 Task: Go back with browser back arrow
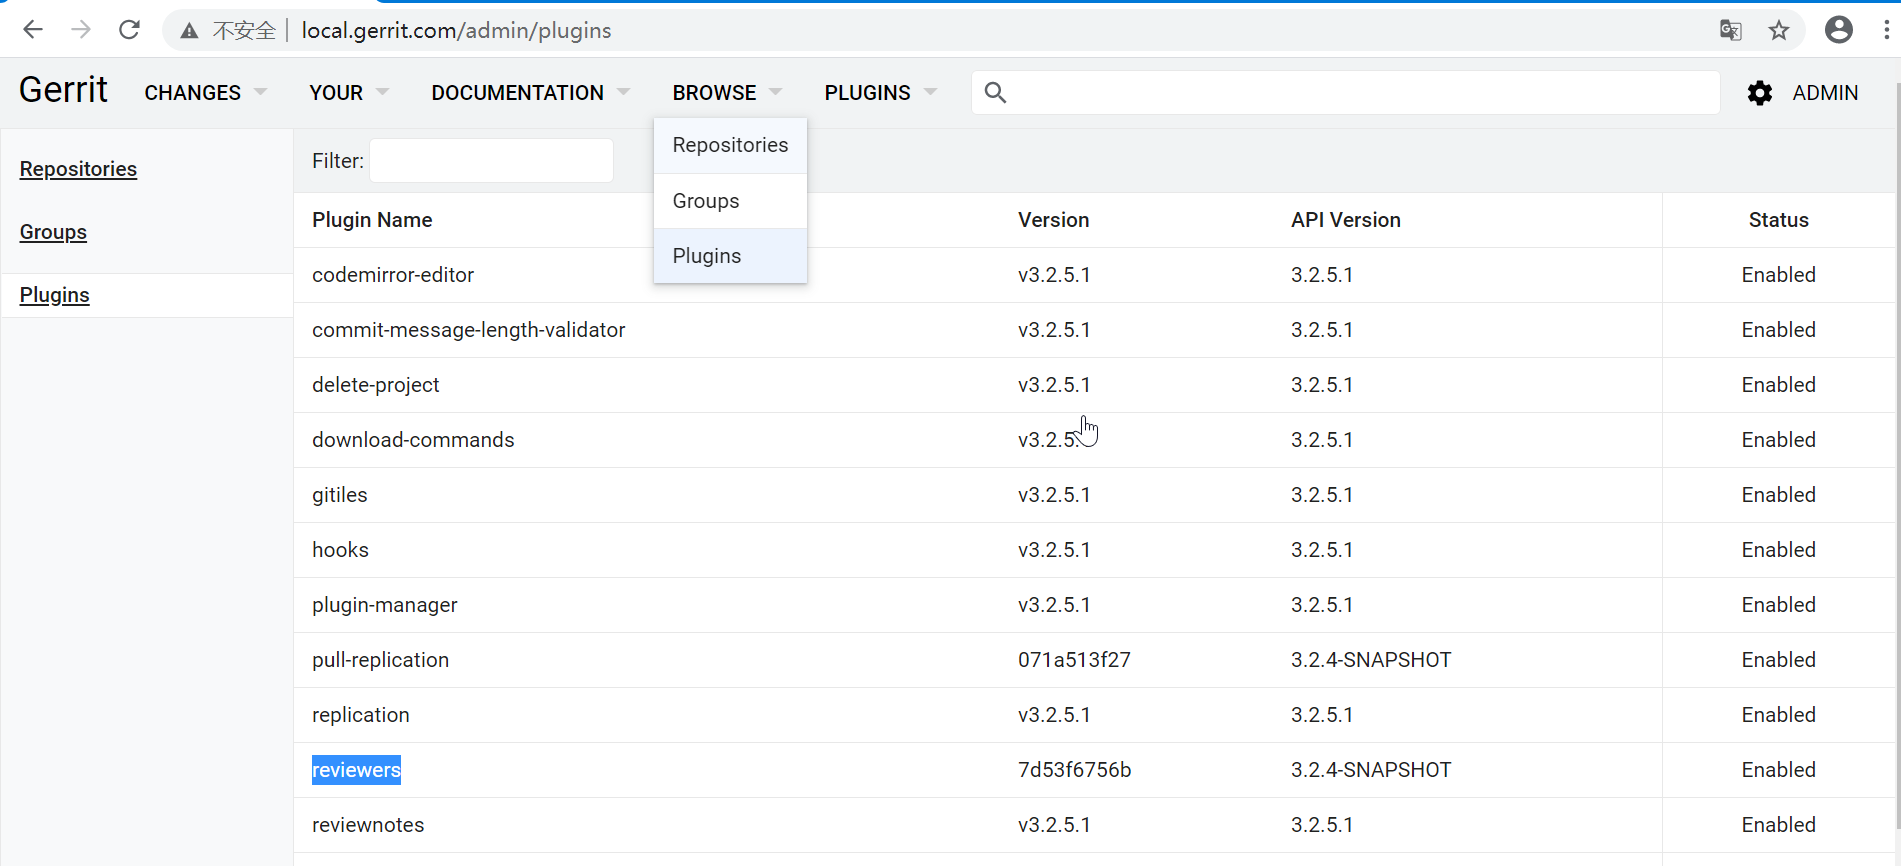point(33,30)
